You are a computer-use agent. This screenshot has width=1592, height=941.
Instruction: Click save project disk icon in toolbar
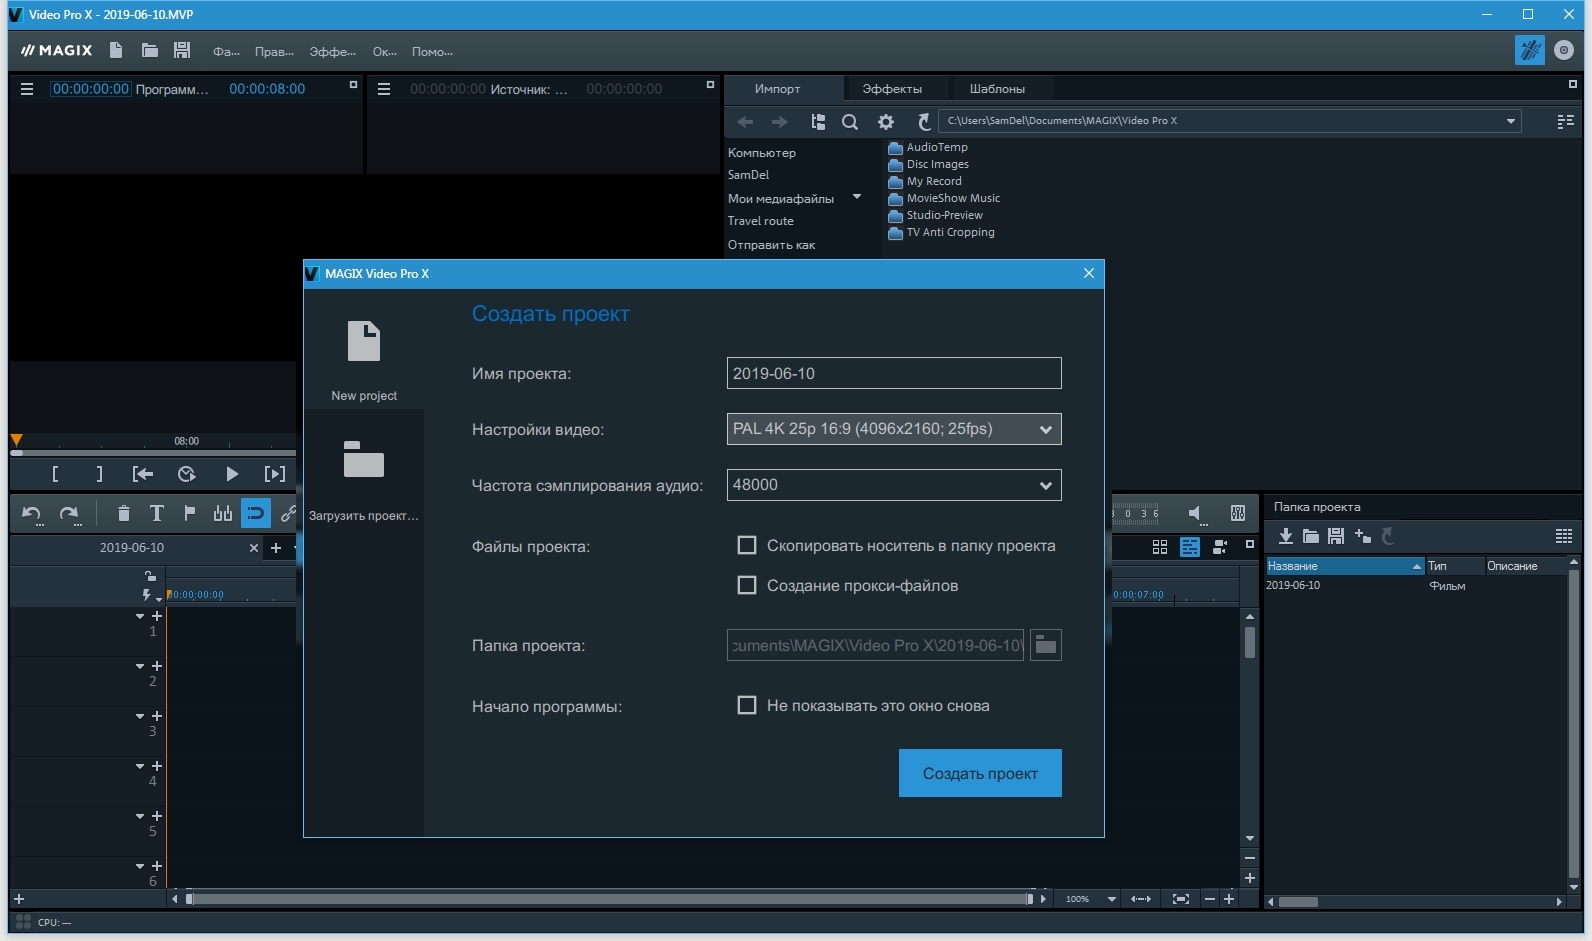coord(182,50)
